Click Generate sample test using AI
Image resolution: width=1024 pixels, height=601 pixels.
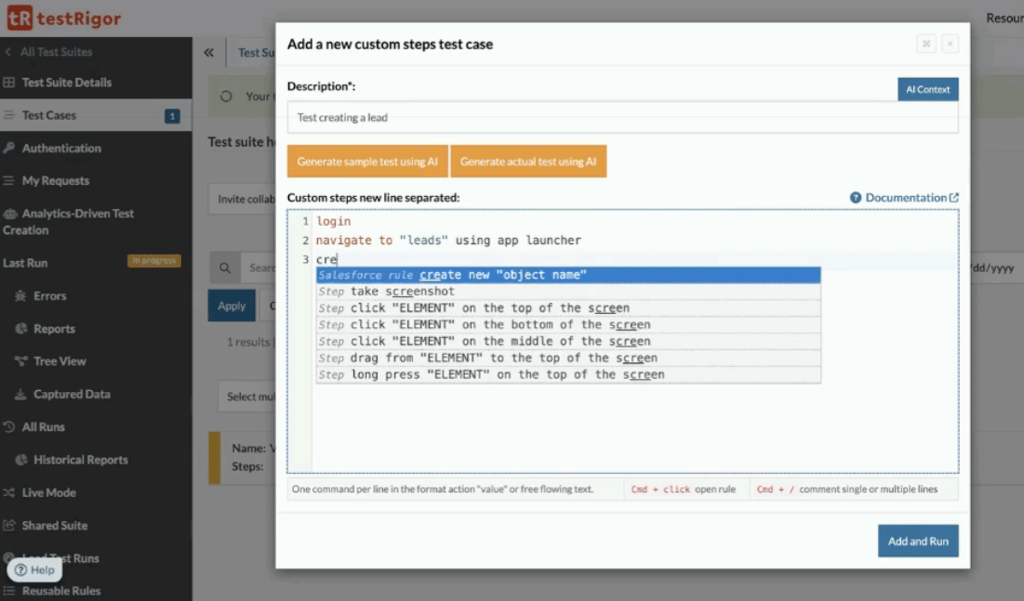coord(367,161)
